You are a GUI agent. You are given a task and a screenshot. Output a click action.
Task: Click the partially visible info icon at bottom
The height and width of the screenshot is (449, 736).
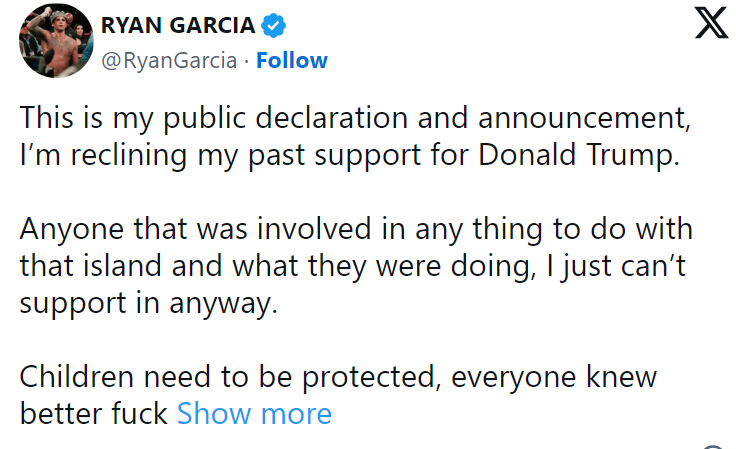point(711,446)
